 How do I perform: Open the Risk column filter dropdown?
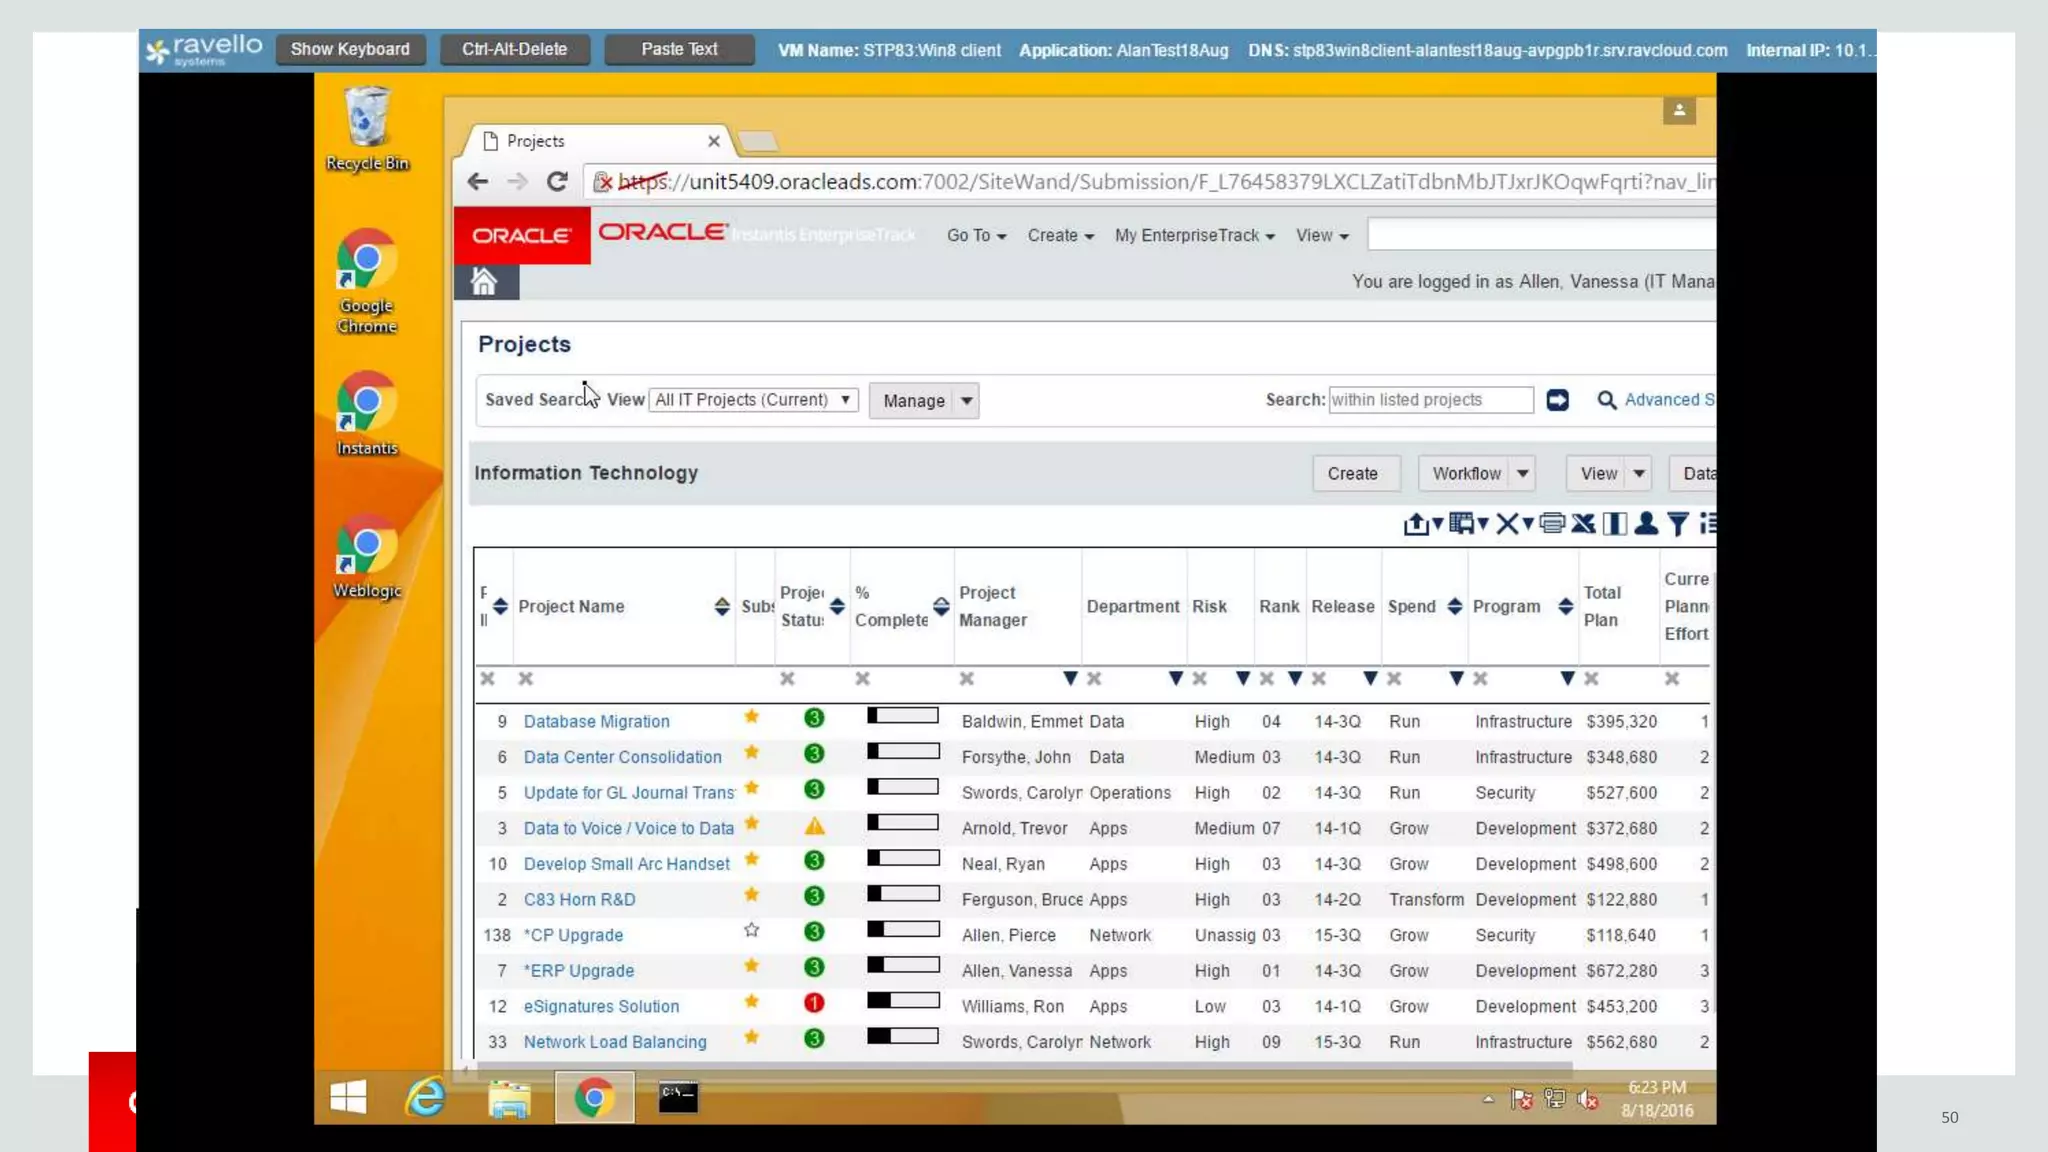coord(1243,679)
